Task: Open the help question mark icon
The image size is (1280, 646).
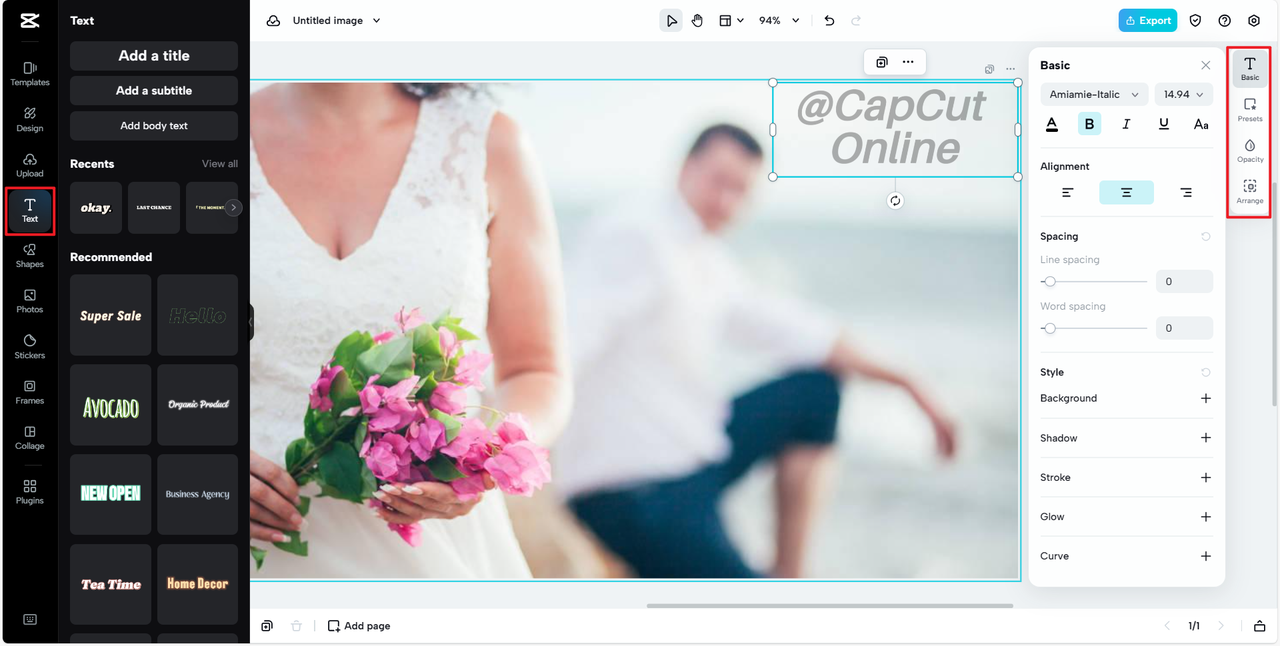Action: click(x=1225, y=20)
